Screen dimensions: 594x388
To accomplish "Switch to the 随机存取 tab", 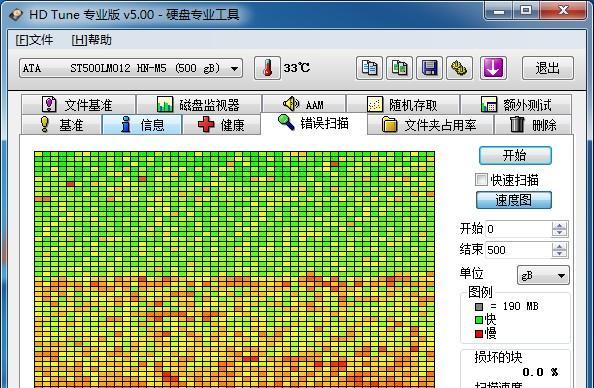I will [403, 105].
